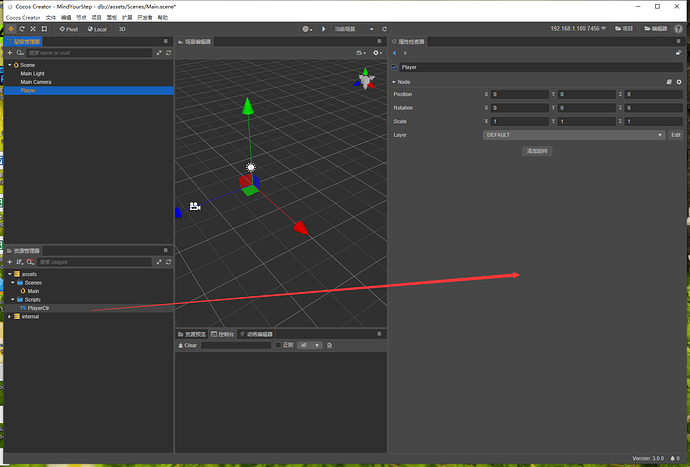
Task: Toggle the 3D view mode button
Action: 122,29
